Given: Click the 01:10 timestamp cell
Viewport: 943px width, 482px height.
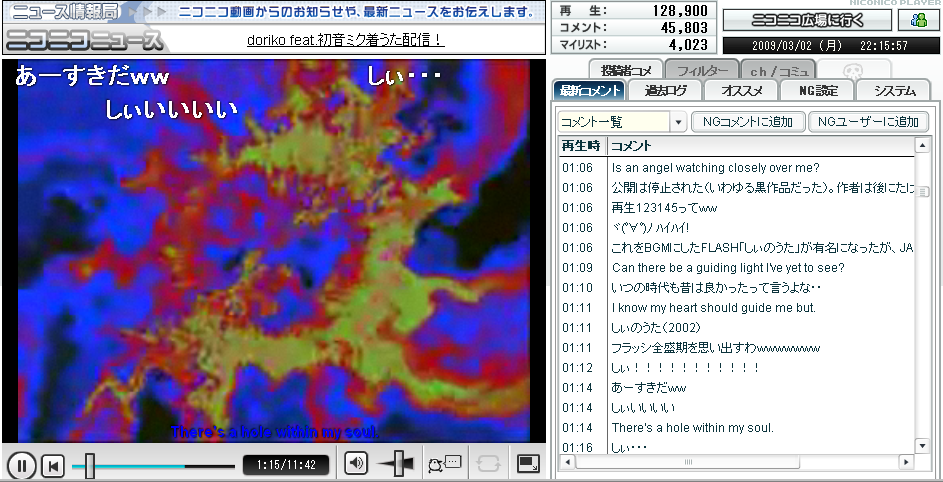Looking at the screenshot, I should pos(577,288).
